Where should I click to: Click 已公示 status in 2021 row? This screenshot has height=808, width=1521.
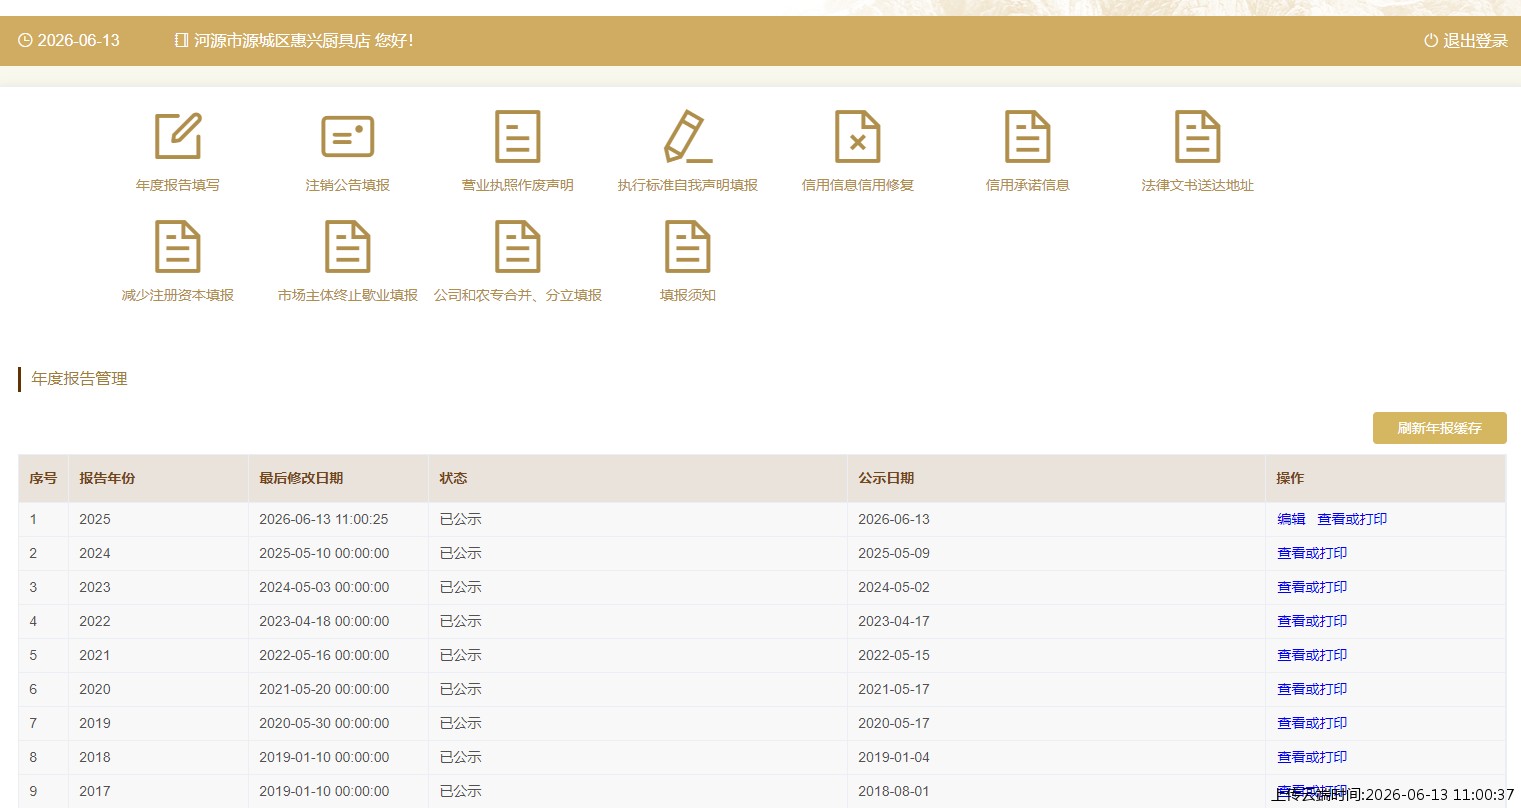(x=460, y=655)
